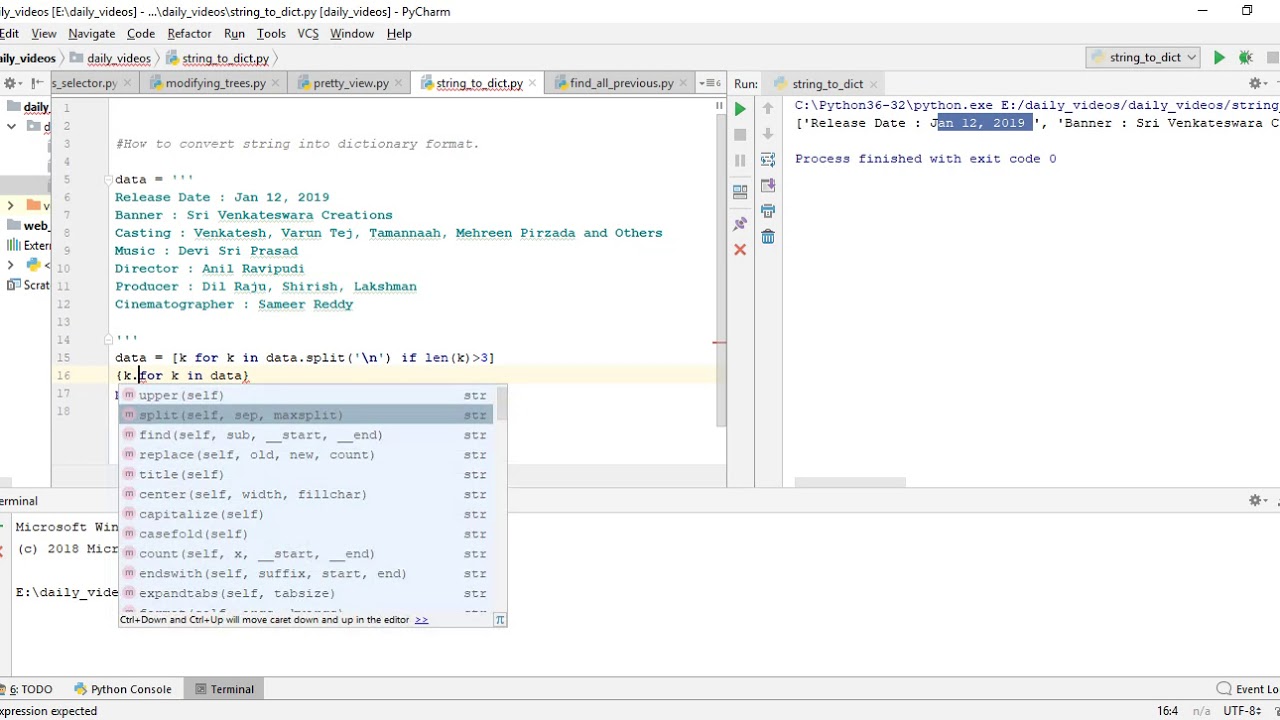The width and height of the screenshot is (1280, 720).
Task: Go down the stack trace in Run
Action: (768, 134)
